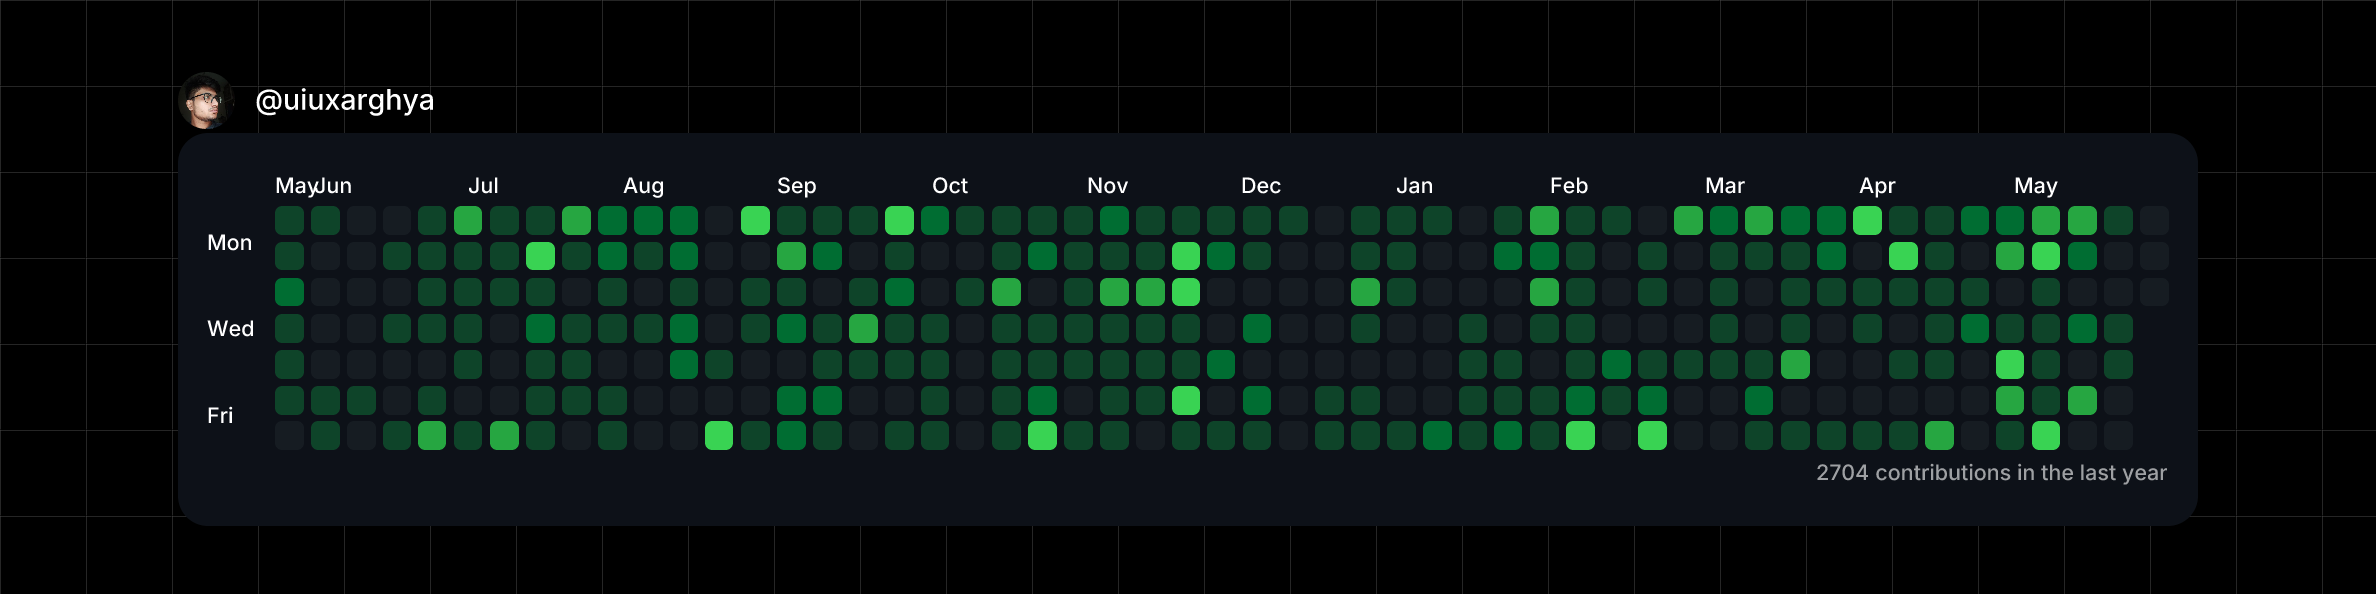This screenshot has height=594, width=2376.
Task: Select the Dec month label
Action: click(1260, 186)
